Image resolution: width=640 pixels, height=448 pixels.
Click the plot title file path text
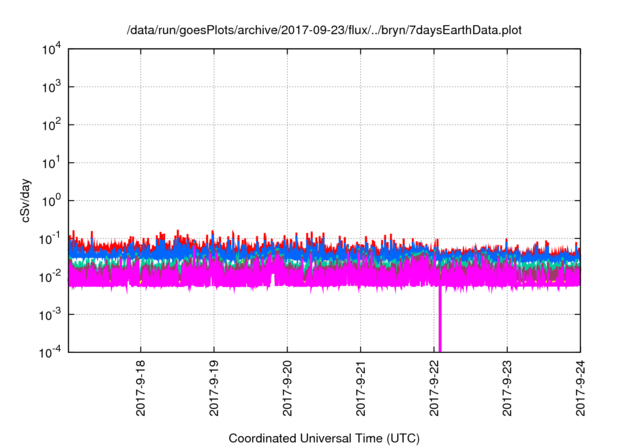[x=324, y=30]
